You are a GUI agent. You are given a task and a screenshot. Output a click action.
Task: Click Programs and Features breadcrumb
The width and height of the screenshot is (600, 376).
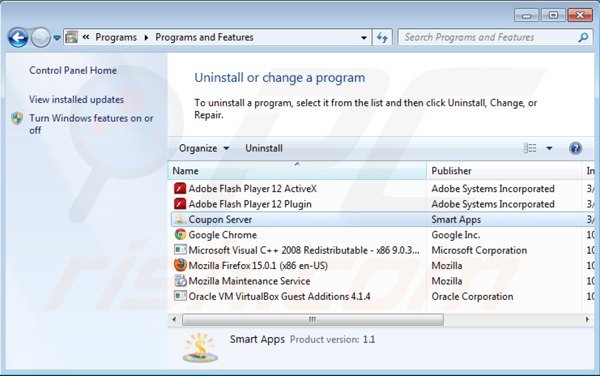click(x=204, y=37)
